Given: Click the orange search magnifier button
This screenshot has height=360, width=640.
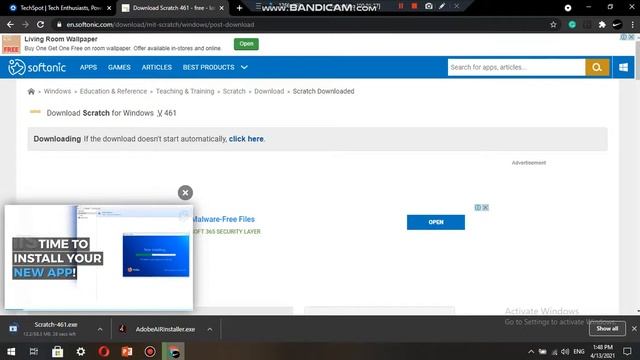Looking at the screenshot, I should (x=597, y=67).
